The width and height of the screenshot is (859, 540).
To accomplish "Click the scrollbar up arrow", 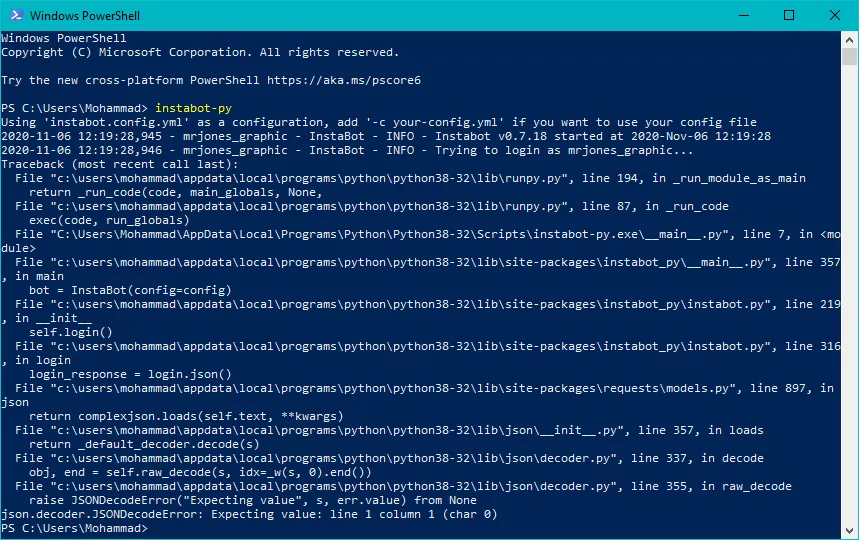I will click(849, 39).
